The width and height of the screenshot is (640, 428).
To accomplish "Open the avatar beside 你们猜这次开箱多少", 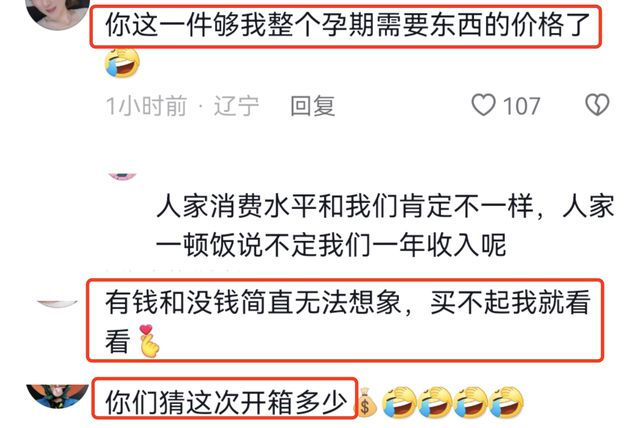I will [x=57, y=396].
